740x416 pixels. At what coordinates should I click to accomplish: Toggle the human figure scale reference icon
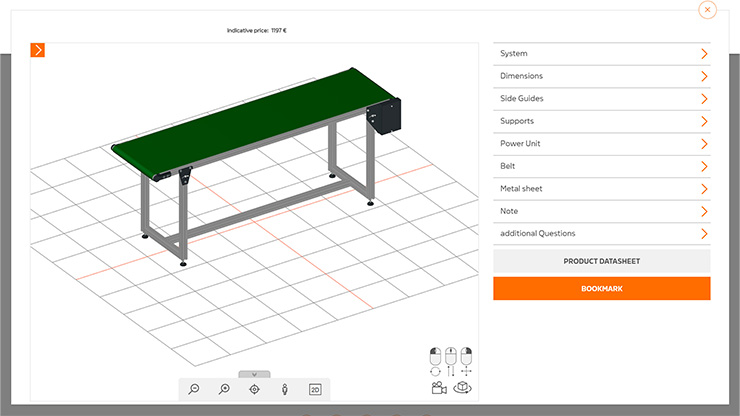coord(285,389)
